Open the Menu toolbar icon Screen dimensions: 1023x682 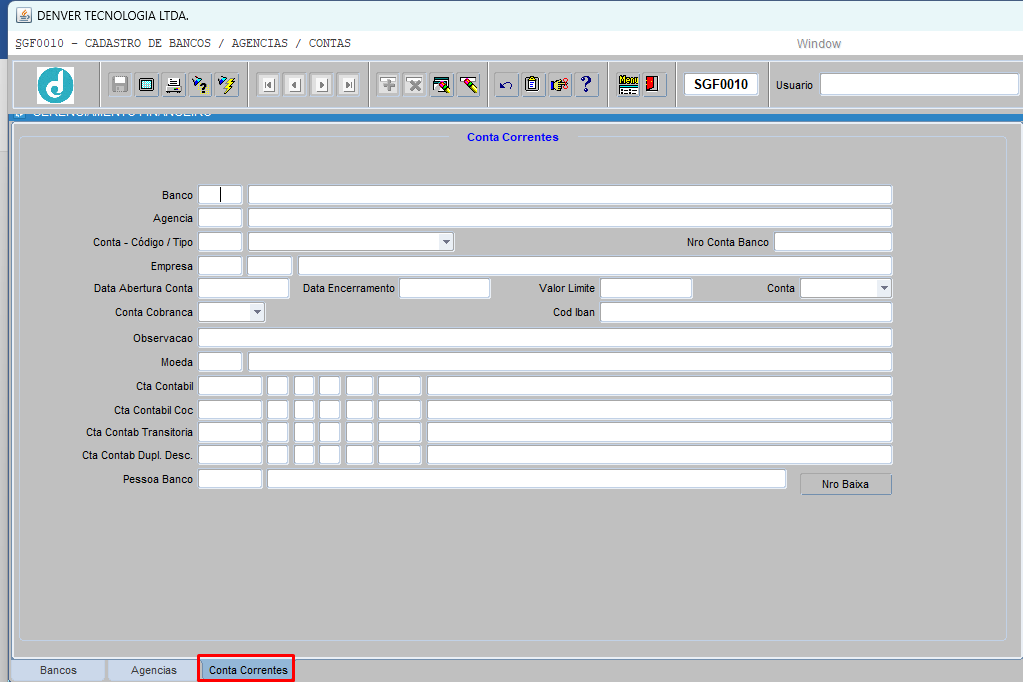(628, 85)
